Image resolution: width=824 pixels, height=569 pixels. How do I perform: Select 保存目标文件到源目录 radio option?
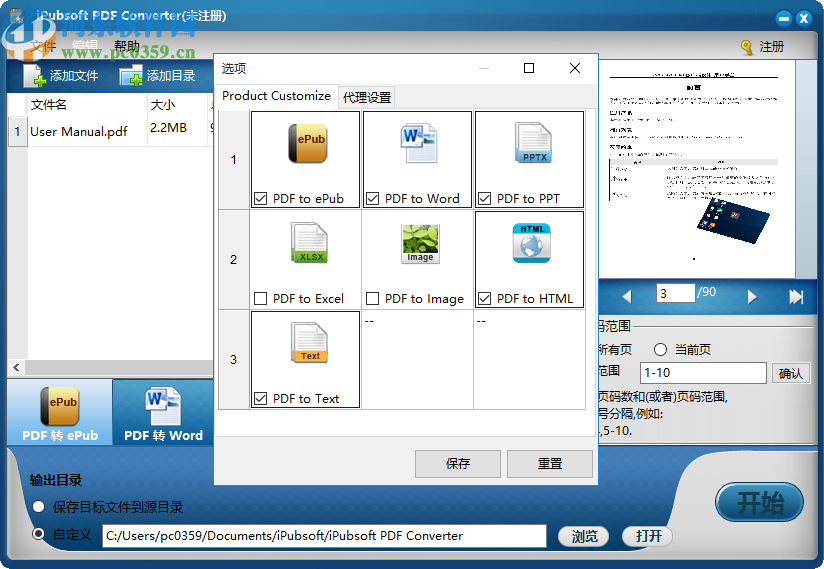38,507
